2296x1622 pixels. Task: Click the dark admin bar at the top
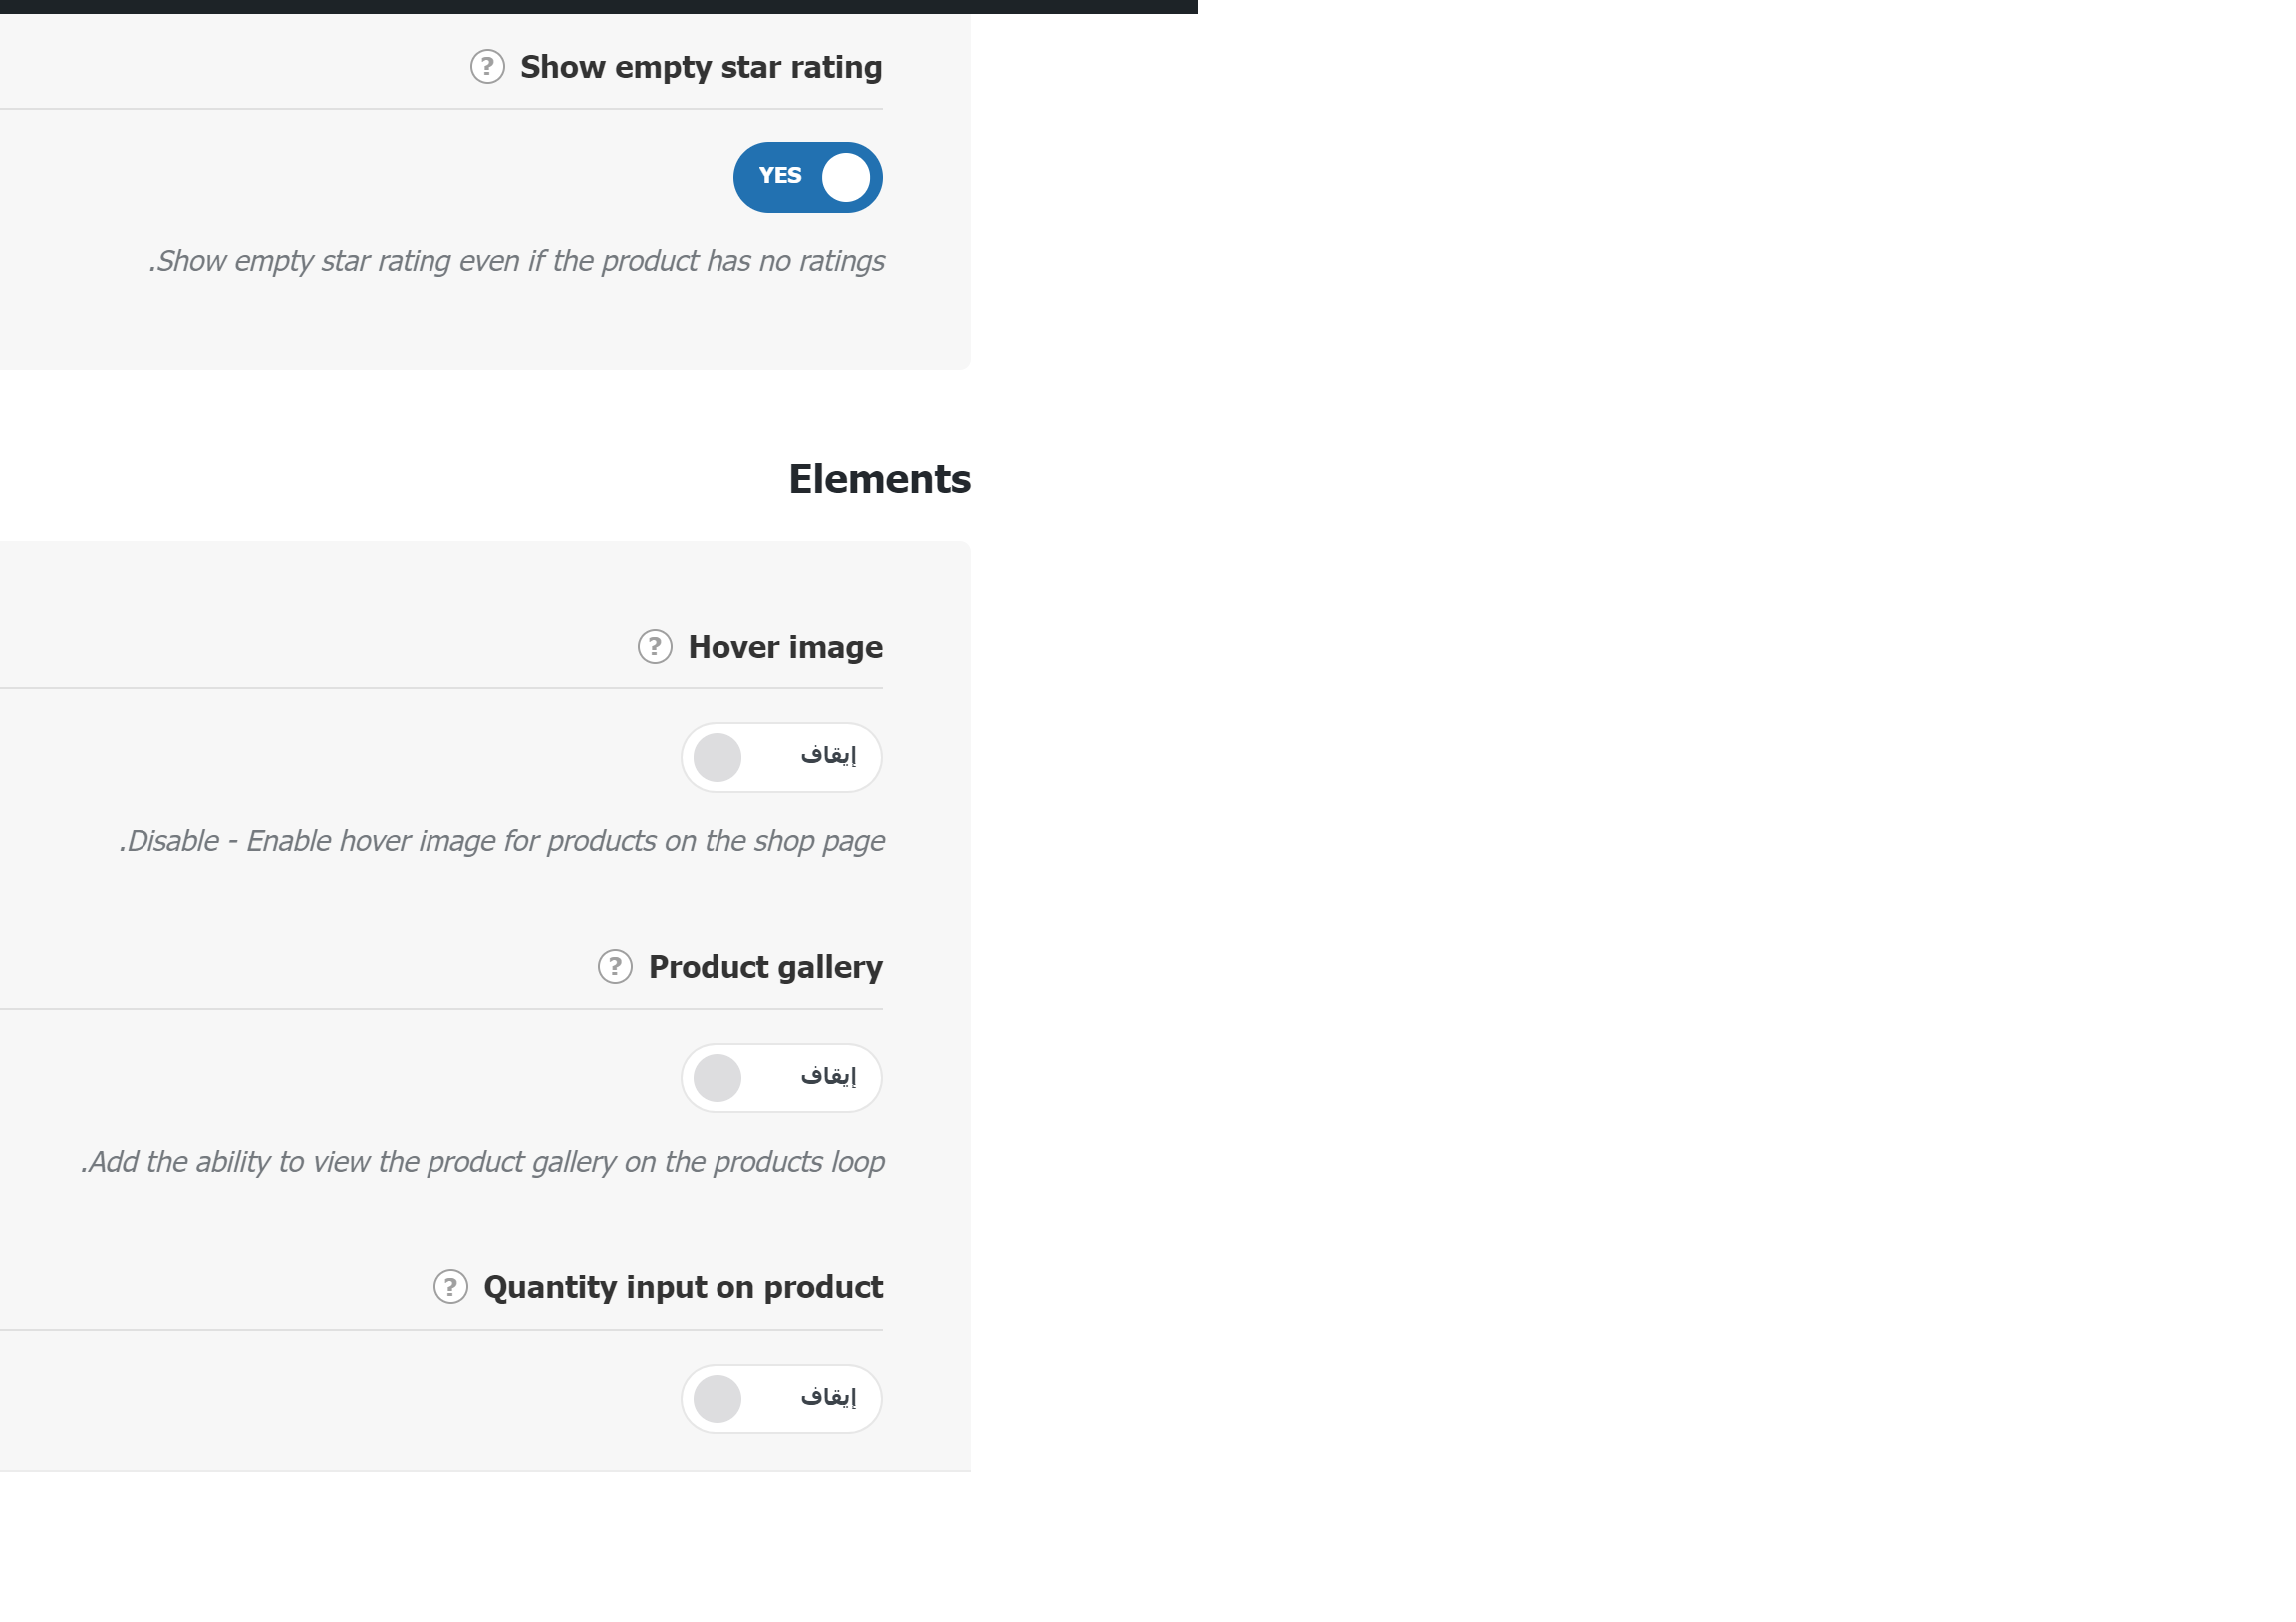click(598, 6)
